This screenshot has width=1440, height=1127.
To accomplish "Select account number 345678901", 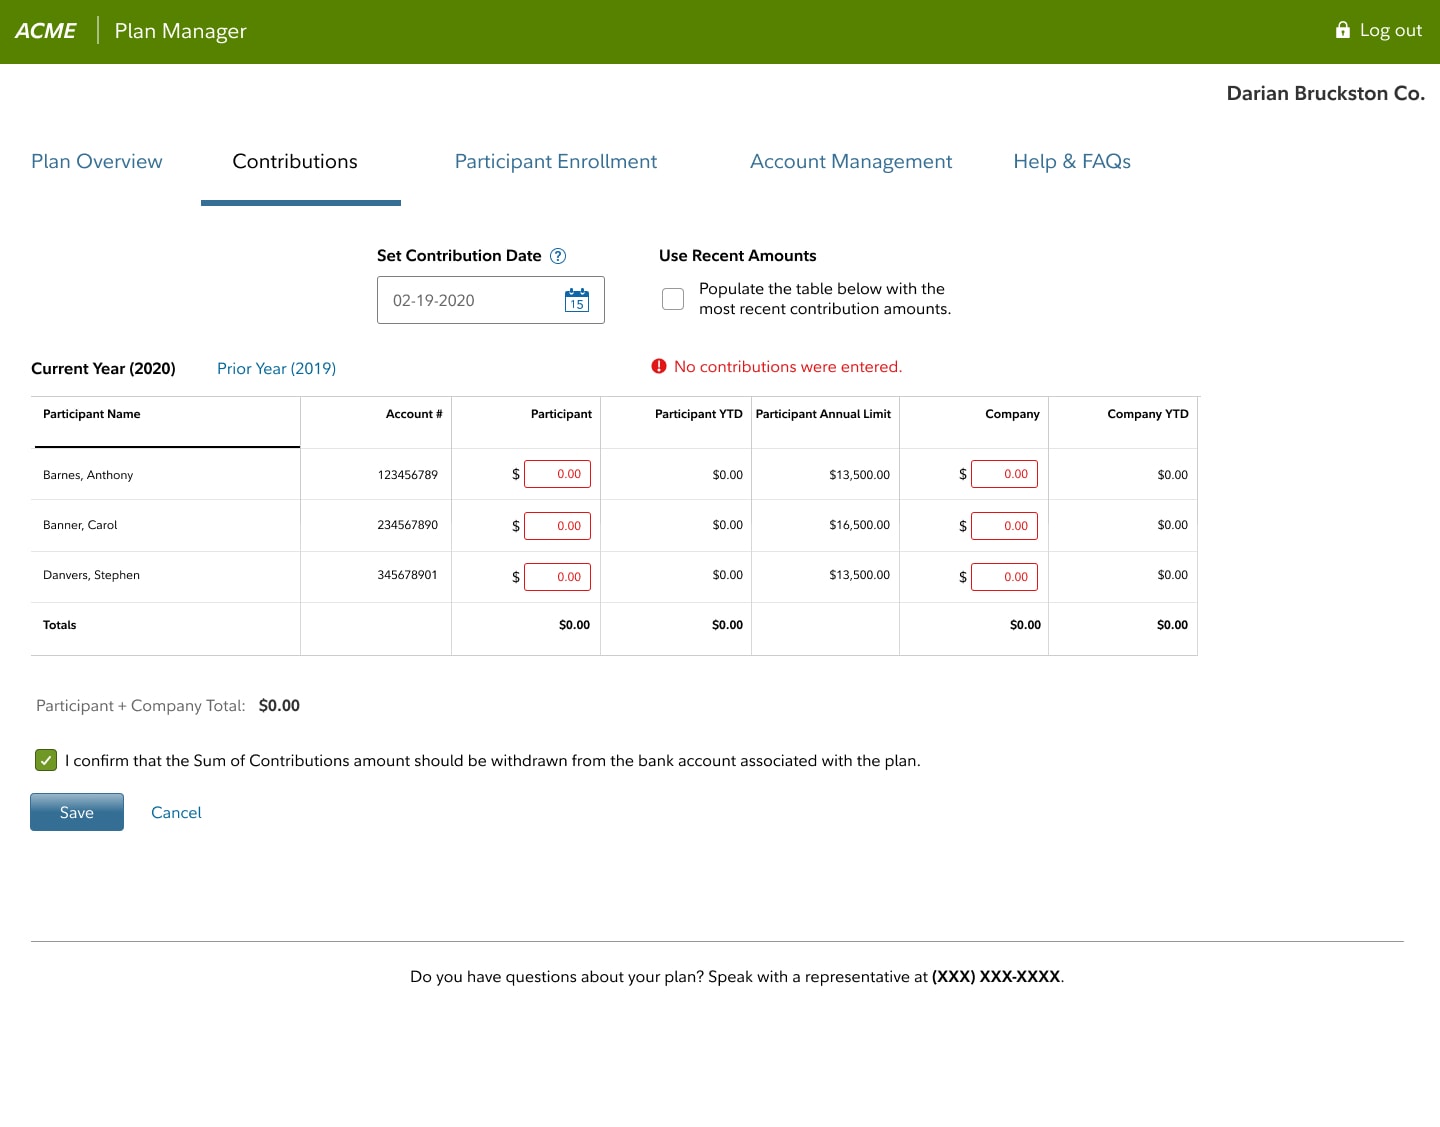I will click(x=408, y=575).
